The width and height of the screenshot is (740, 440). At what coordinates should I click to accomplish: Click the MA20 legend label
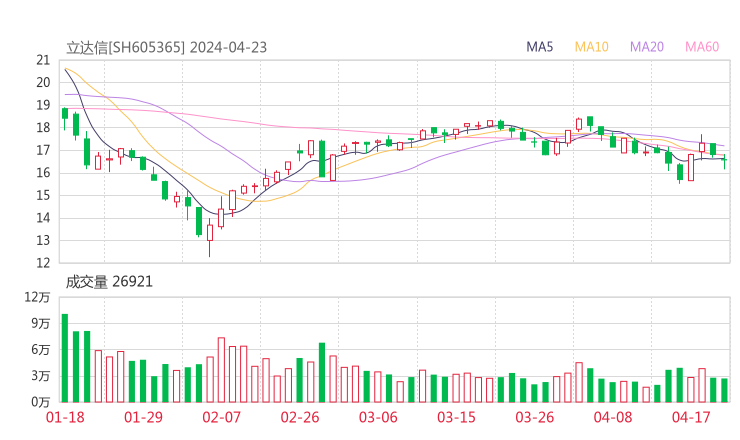(x=647, y=47)
